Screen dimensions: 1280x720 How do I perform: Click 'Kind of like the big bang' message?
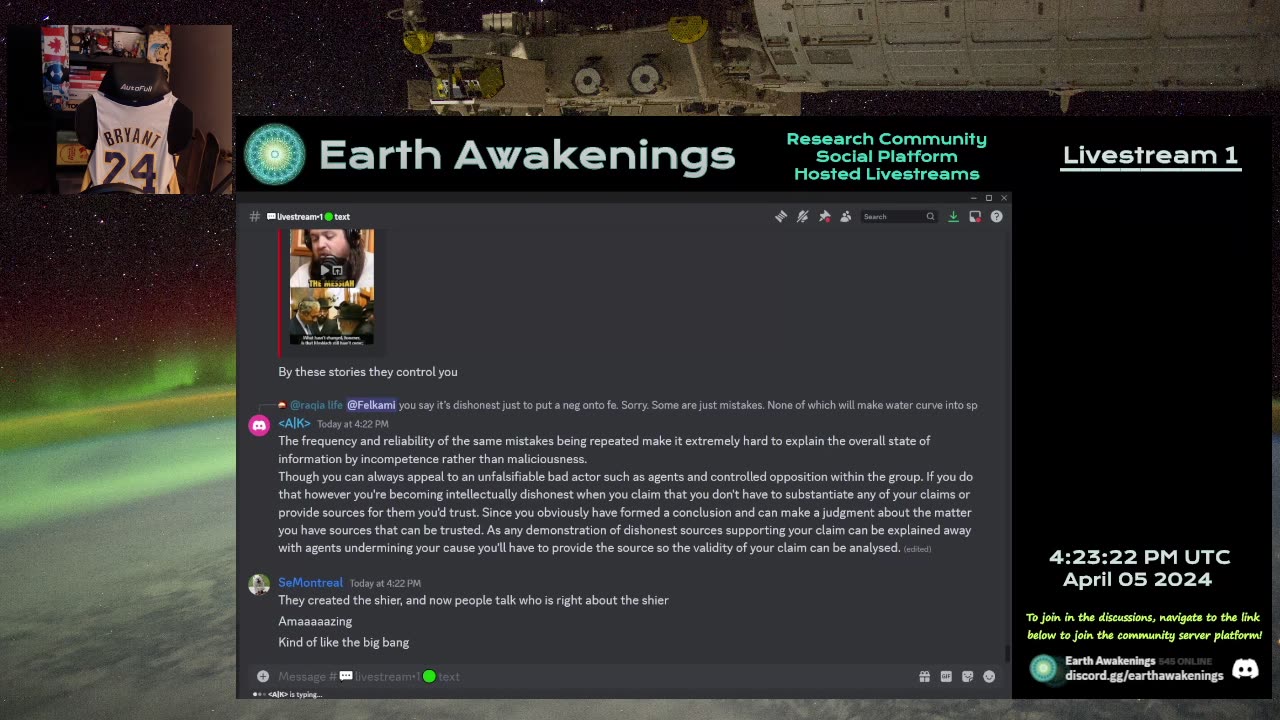[x=343, y=642]
